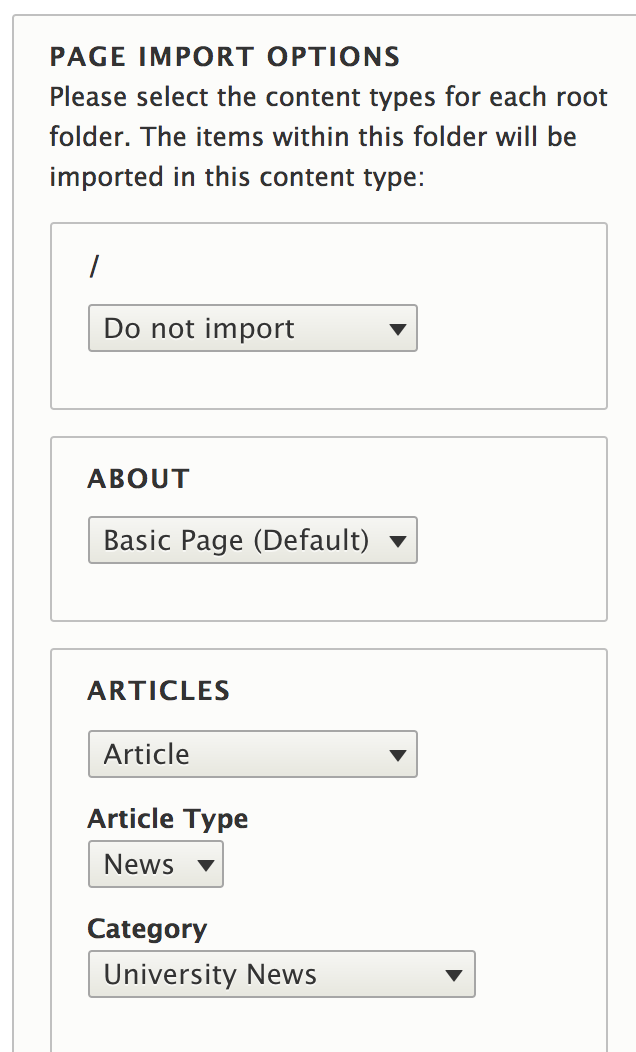Click the arrow on the "Do not import" select

click(397, 329)
